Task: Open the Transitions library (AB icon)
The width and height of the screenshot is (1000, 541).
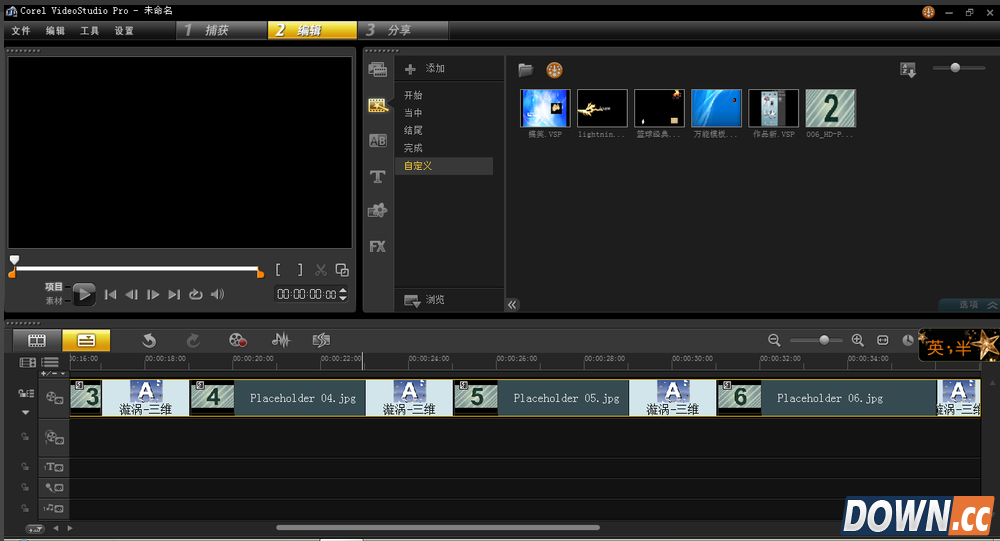Action: [x=377, y=141]
